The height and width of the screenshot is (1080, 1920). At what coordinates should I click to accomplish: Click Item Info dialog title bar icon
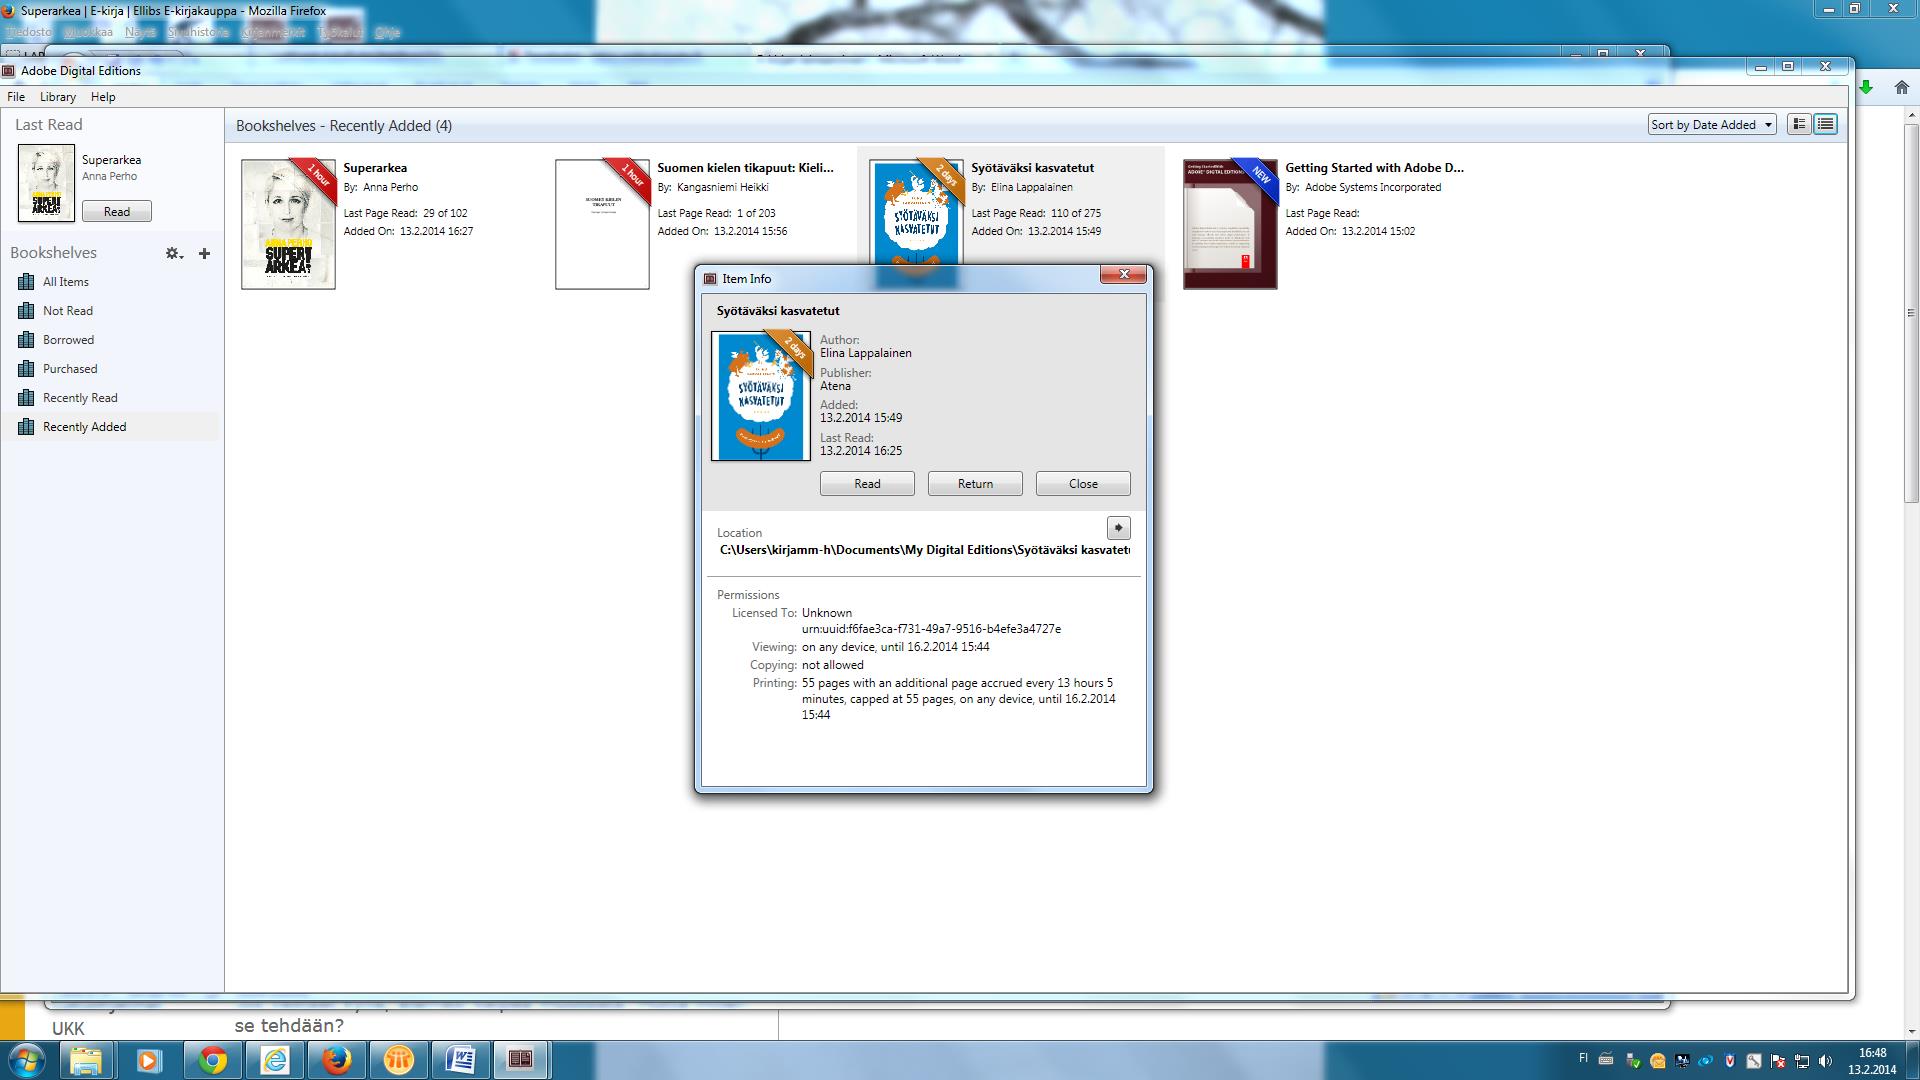(710, 279)
